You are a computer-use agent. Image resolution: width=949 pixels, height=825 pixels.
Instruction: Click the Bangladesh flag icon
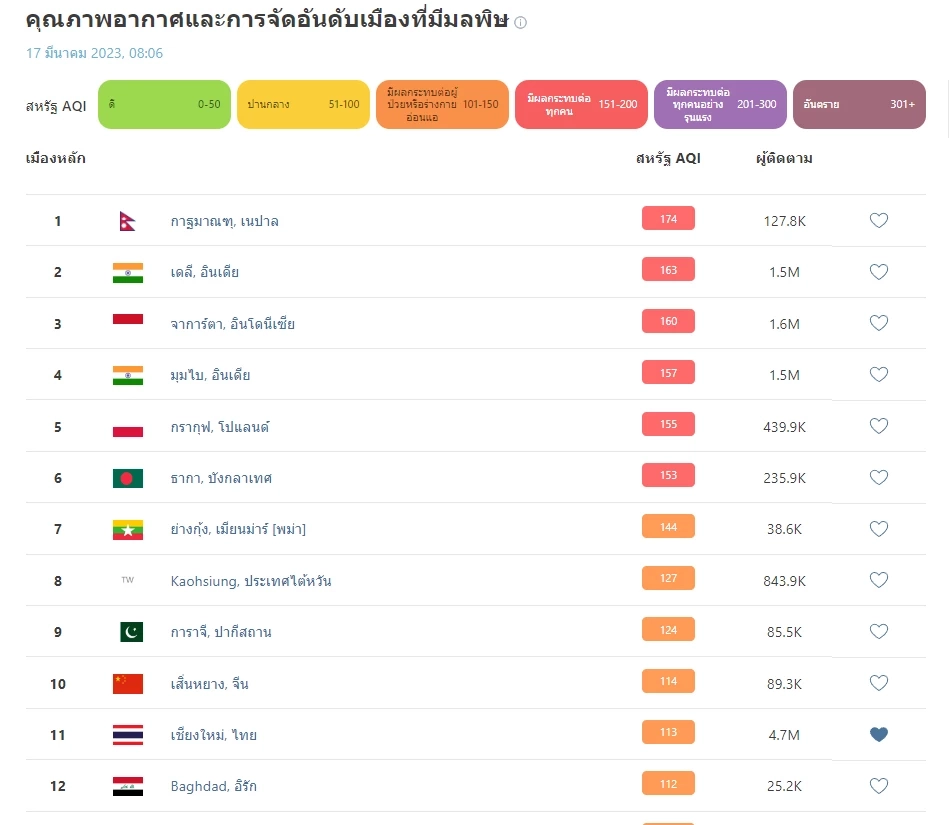coord(127,478)
